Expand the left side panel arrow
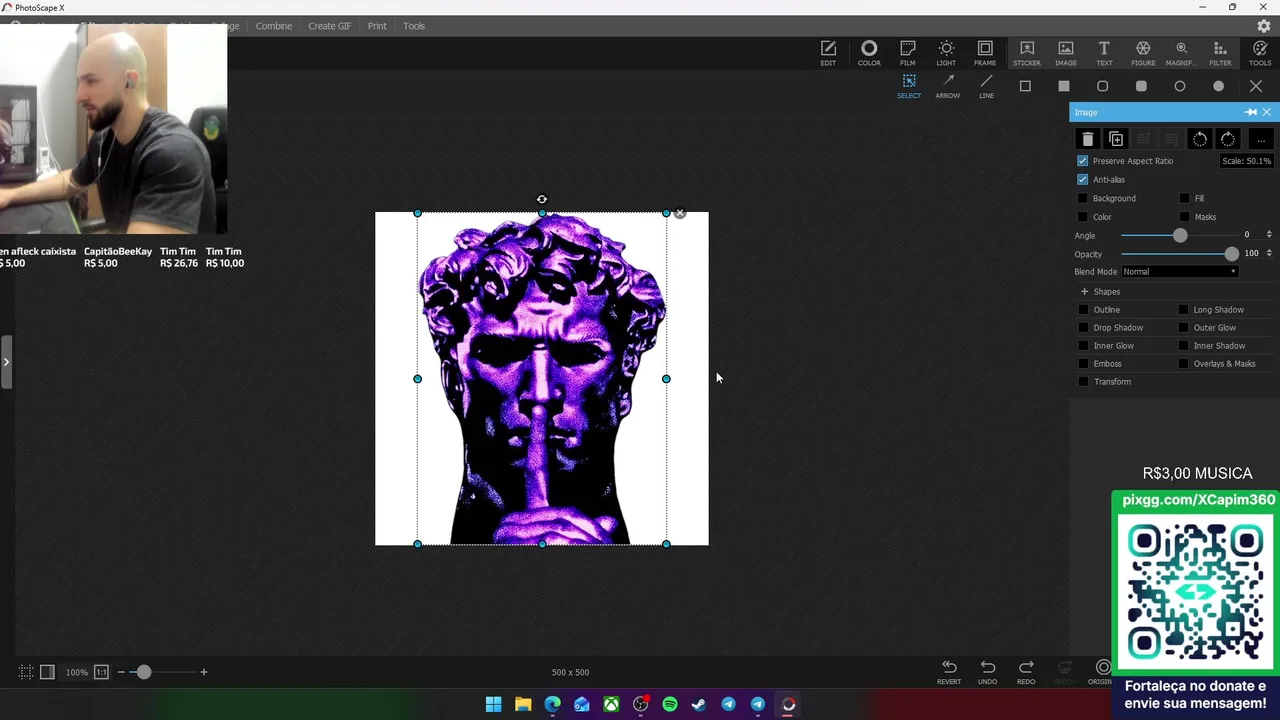Viewport: 1280px width, 720px height. coord(6,362)
